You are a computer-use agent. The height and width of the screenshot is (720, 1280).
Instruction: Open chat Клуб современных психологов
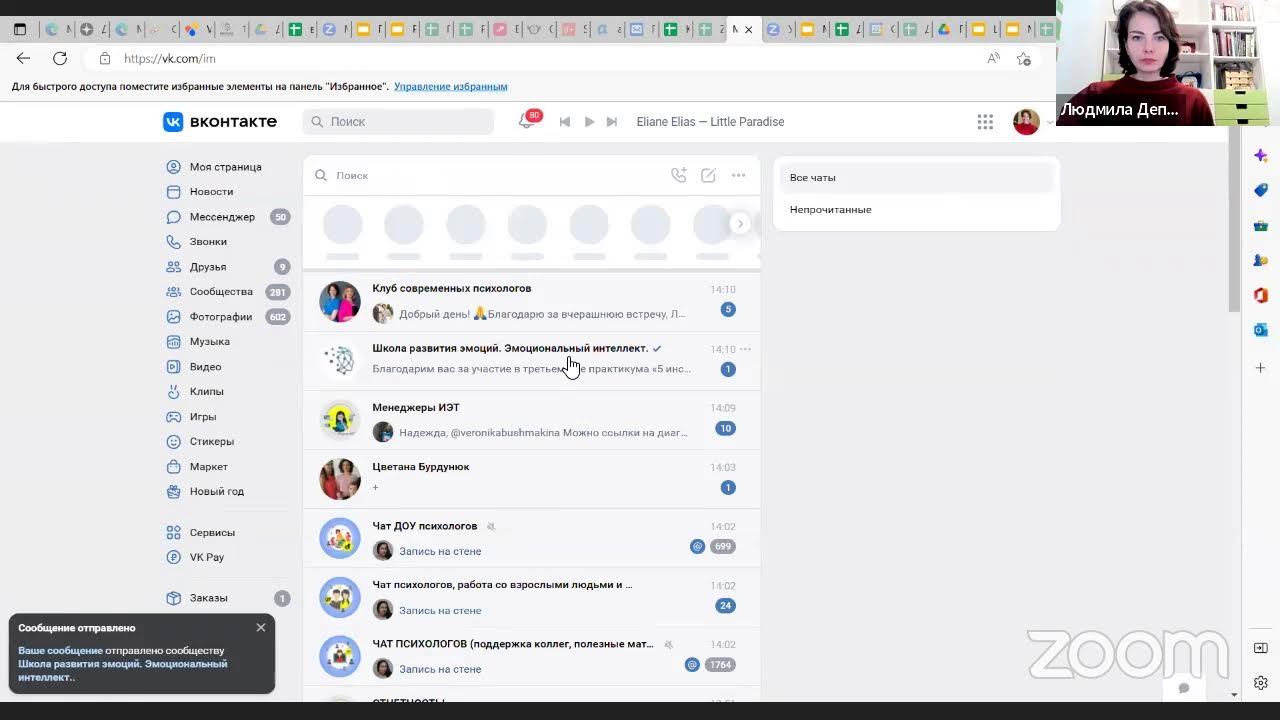[x=531, y=301]
